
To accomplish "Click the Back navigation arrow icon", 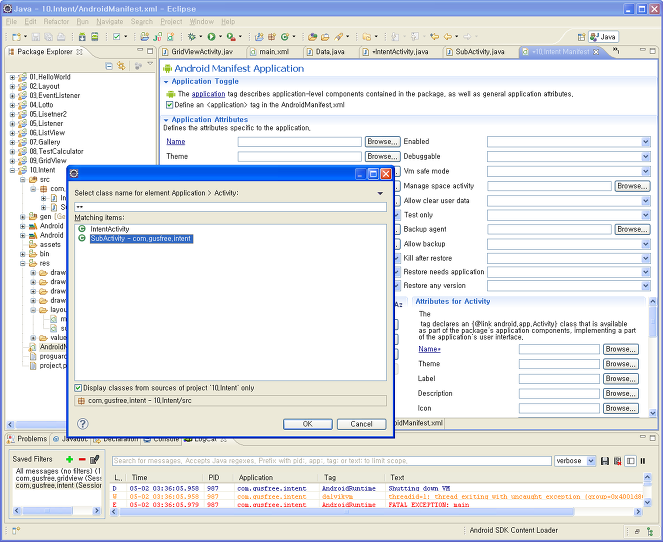I will coord(447,37).
